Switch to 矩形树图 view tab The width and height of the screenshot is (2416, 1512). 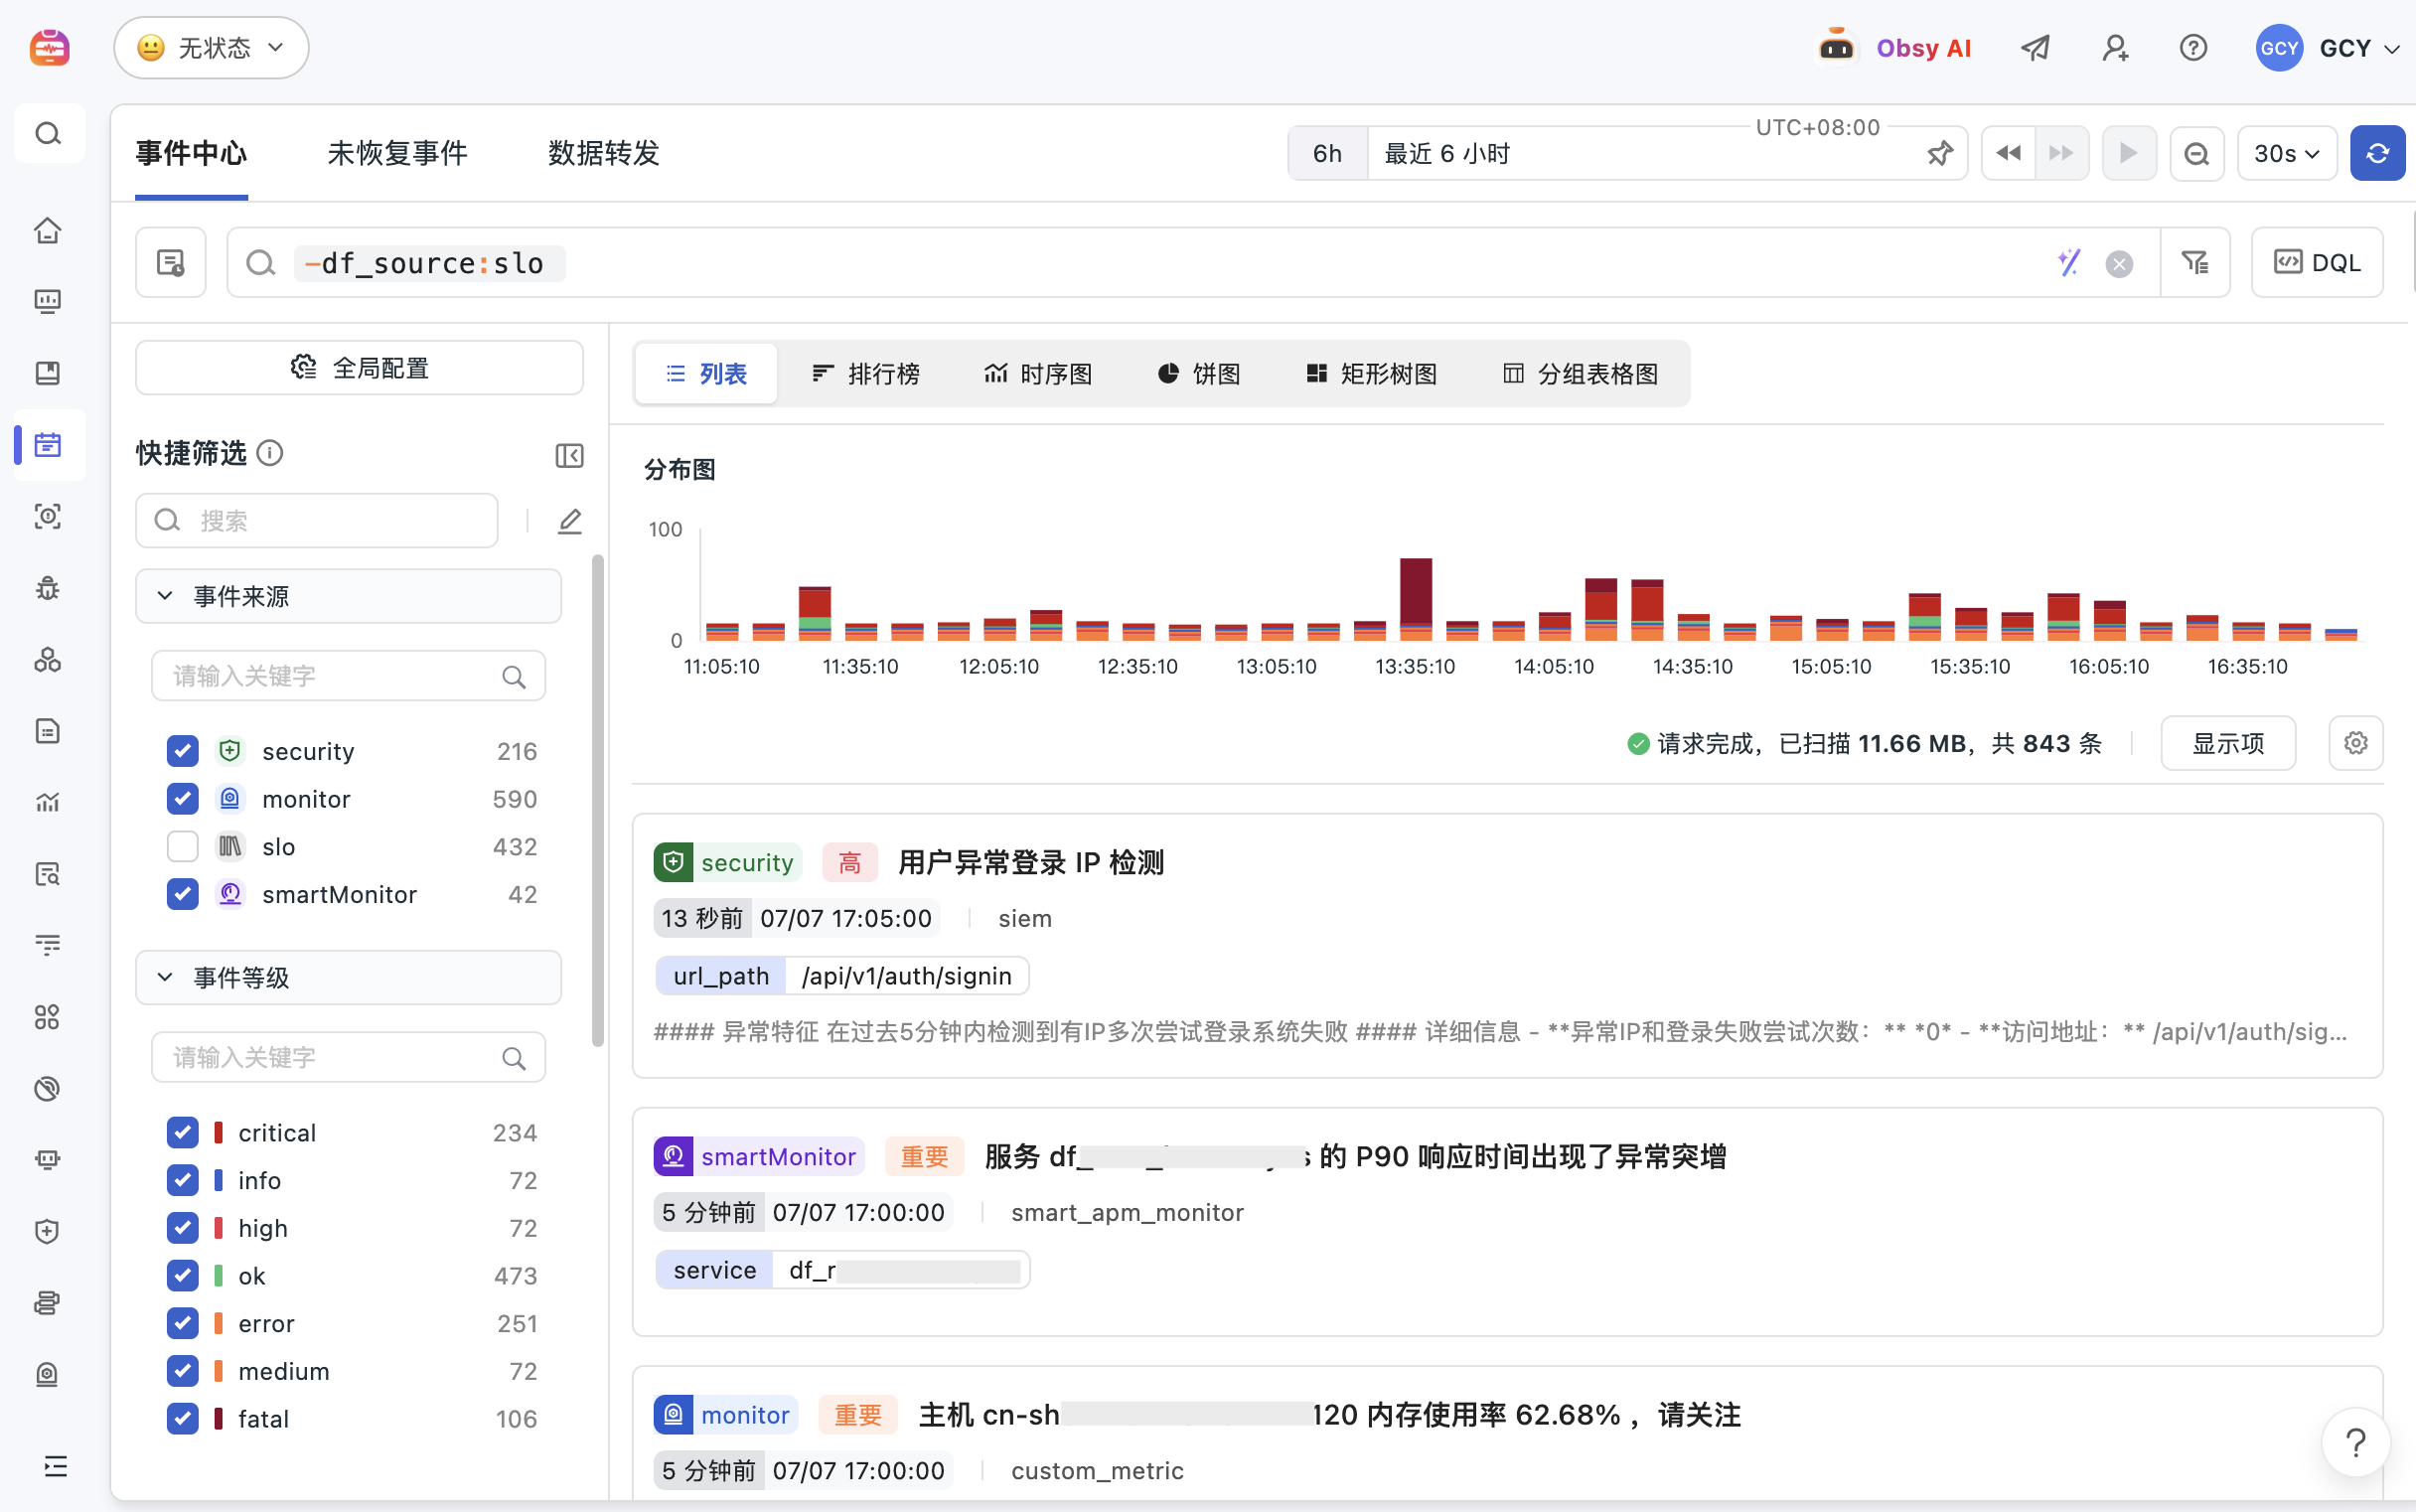point(1371,373)
